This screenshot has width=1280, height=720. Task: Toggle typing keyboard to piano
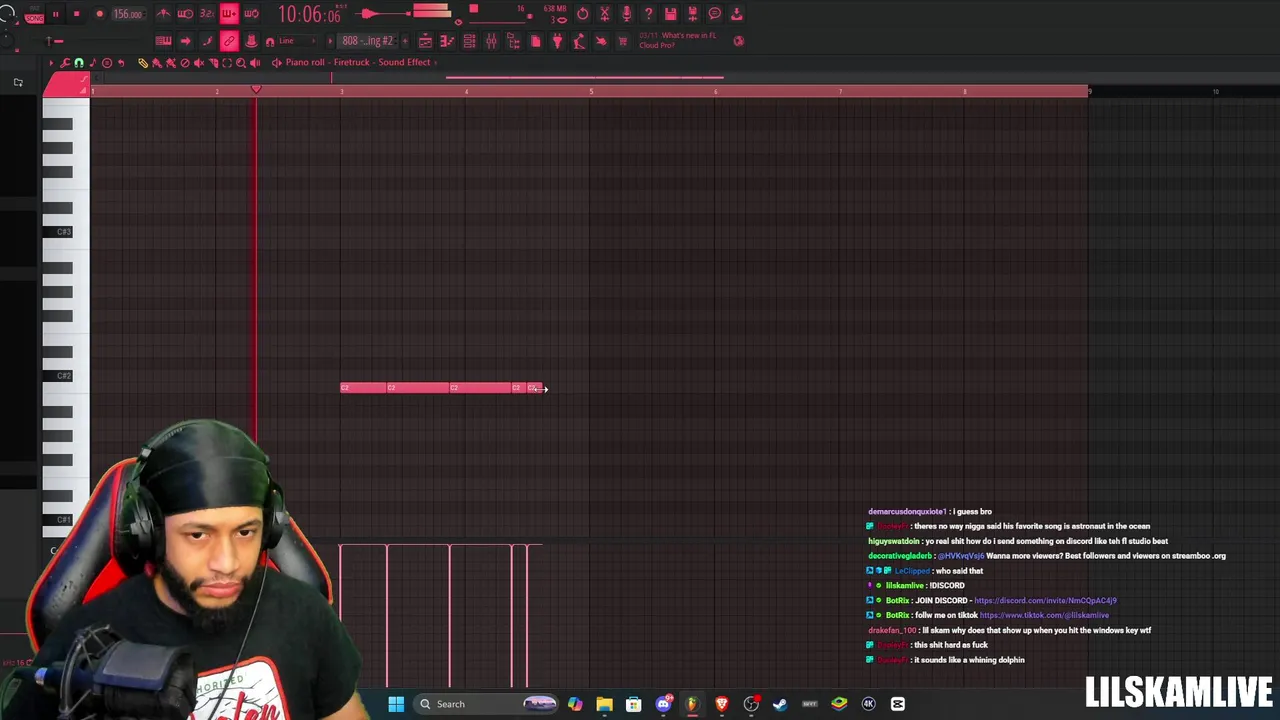(x=163, y=41)
